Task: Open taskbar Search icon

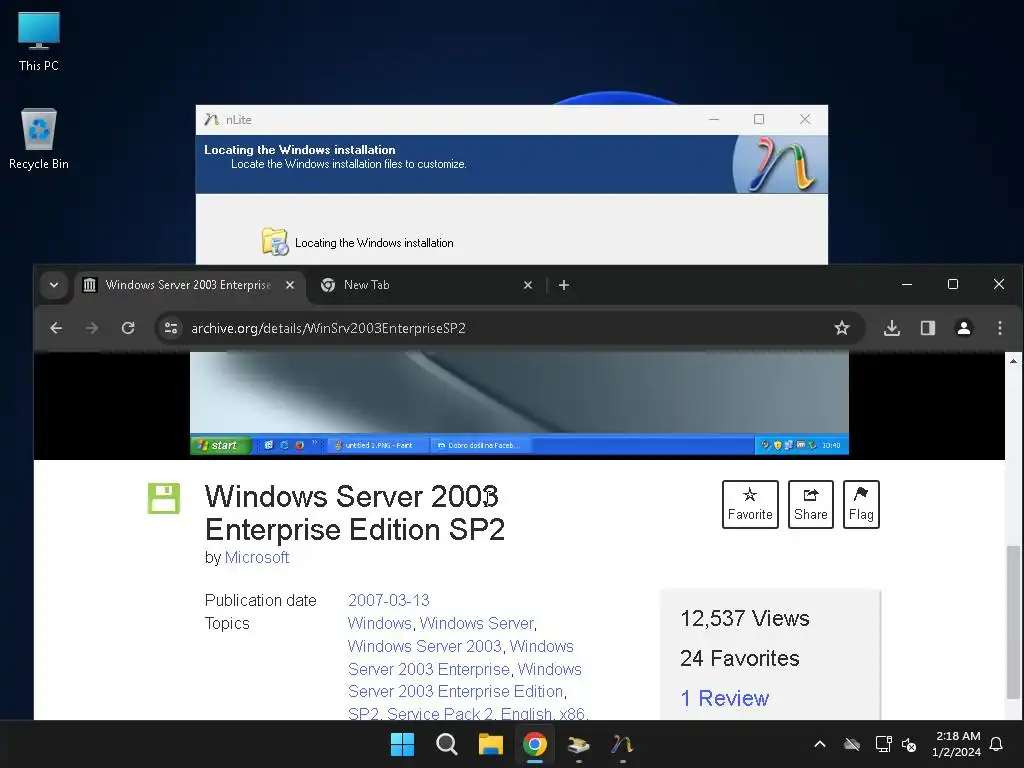Action: [x=447, y=744]
